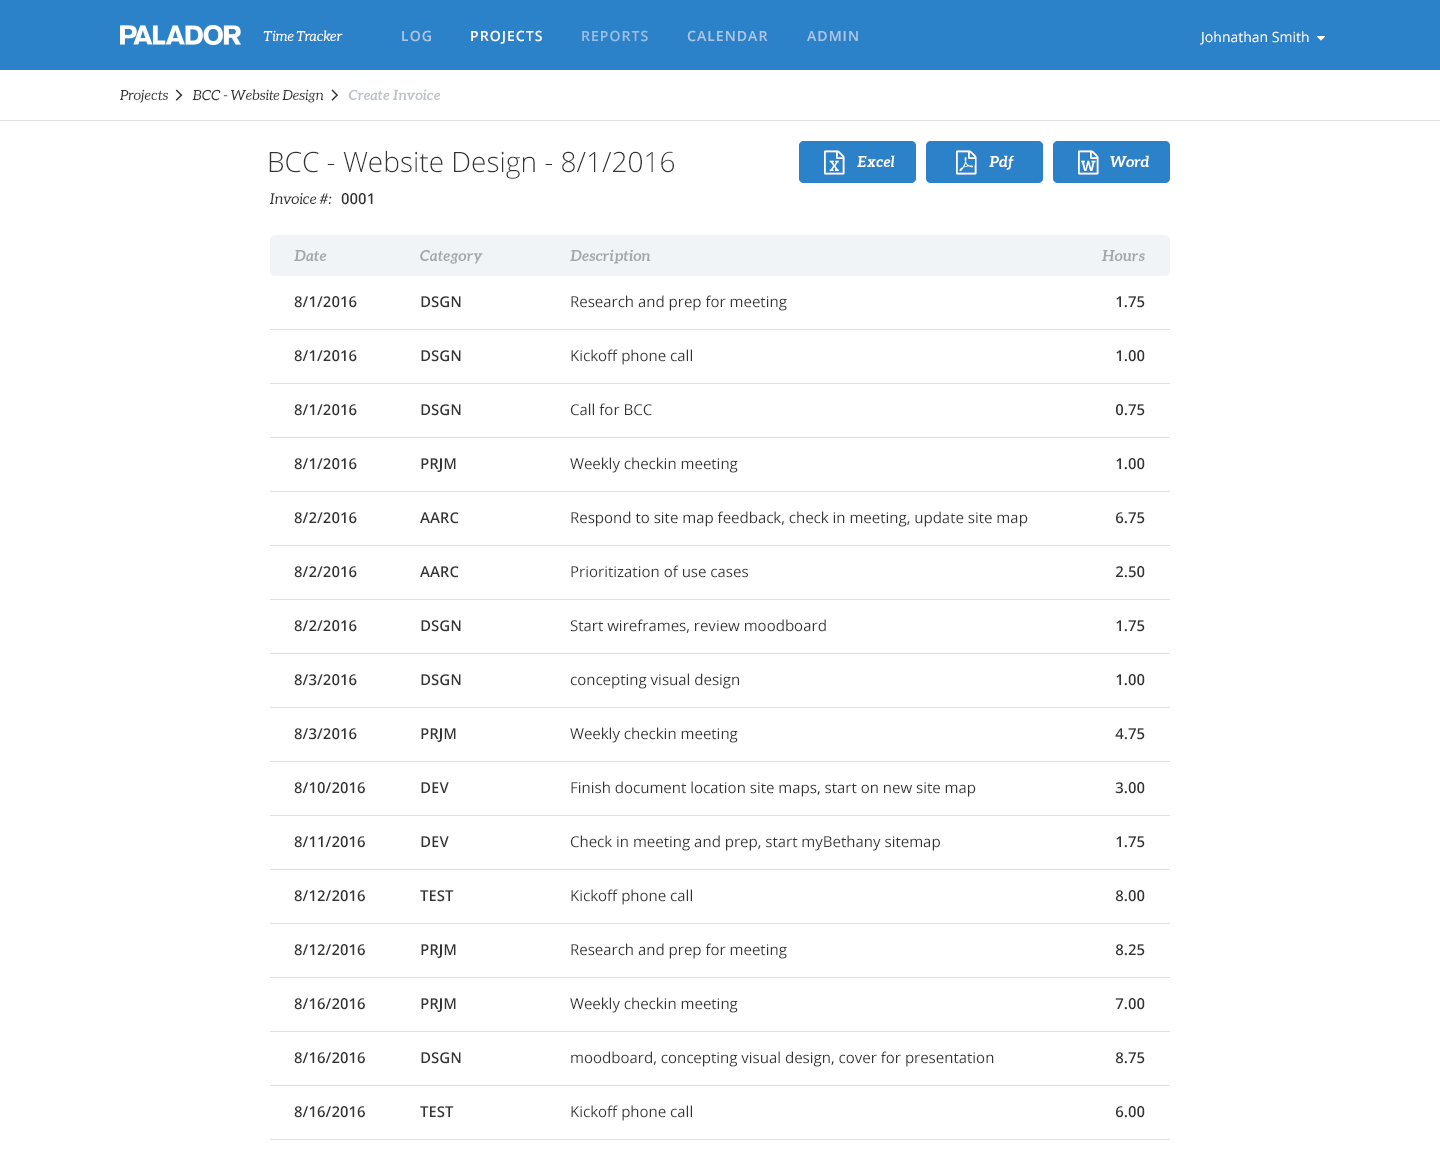Select the 8.25 hours value
Screen dimensions: 1440x1166
1130,950
